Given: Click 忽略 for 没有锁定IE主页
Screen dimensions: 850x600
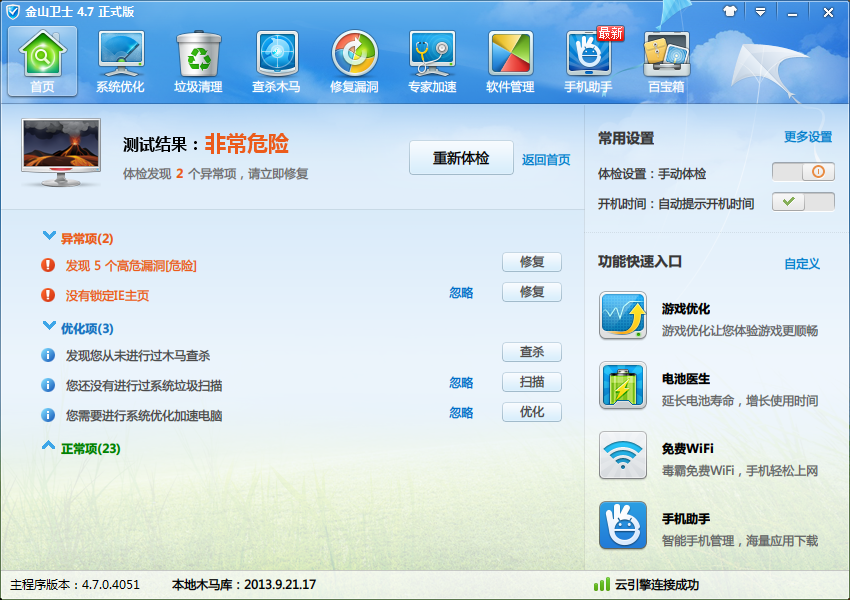Looking at the screenshot, I should (461, 293).
